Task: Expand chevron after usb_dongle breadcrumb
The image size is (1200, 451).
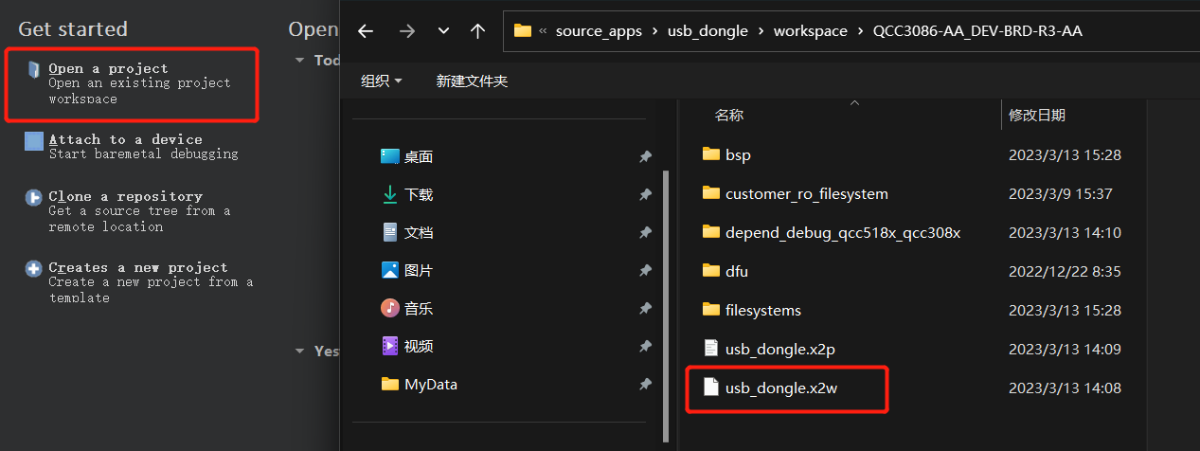Action: pos(761,31)
